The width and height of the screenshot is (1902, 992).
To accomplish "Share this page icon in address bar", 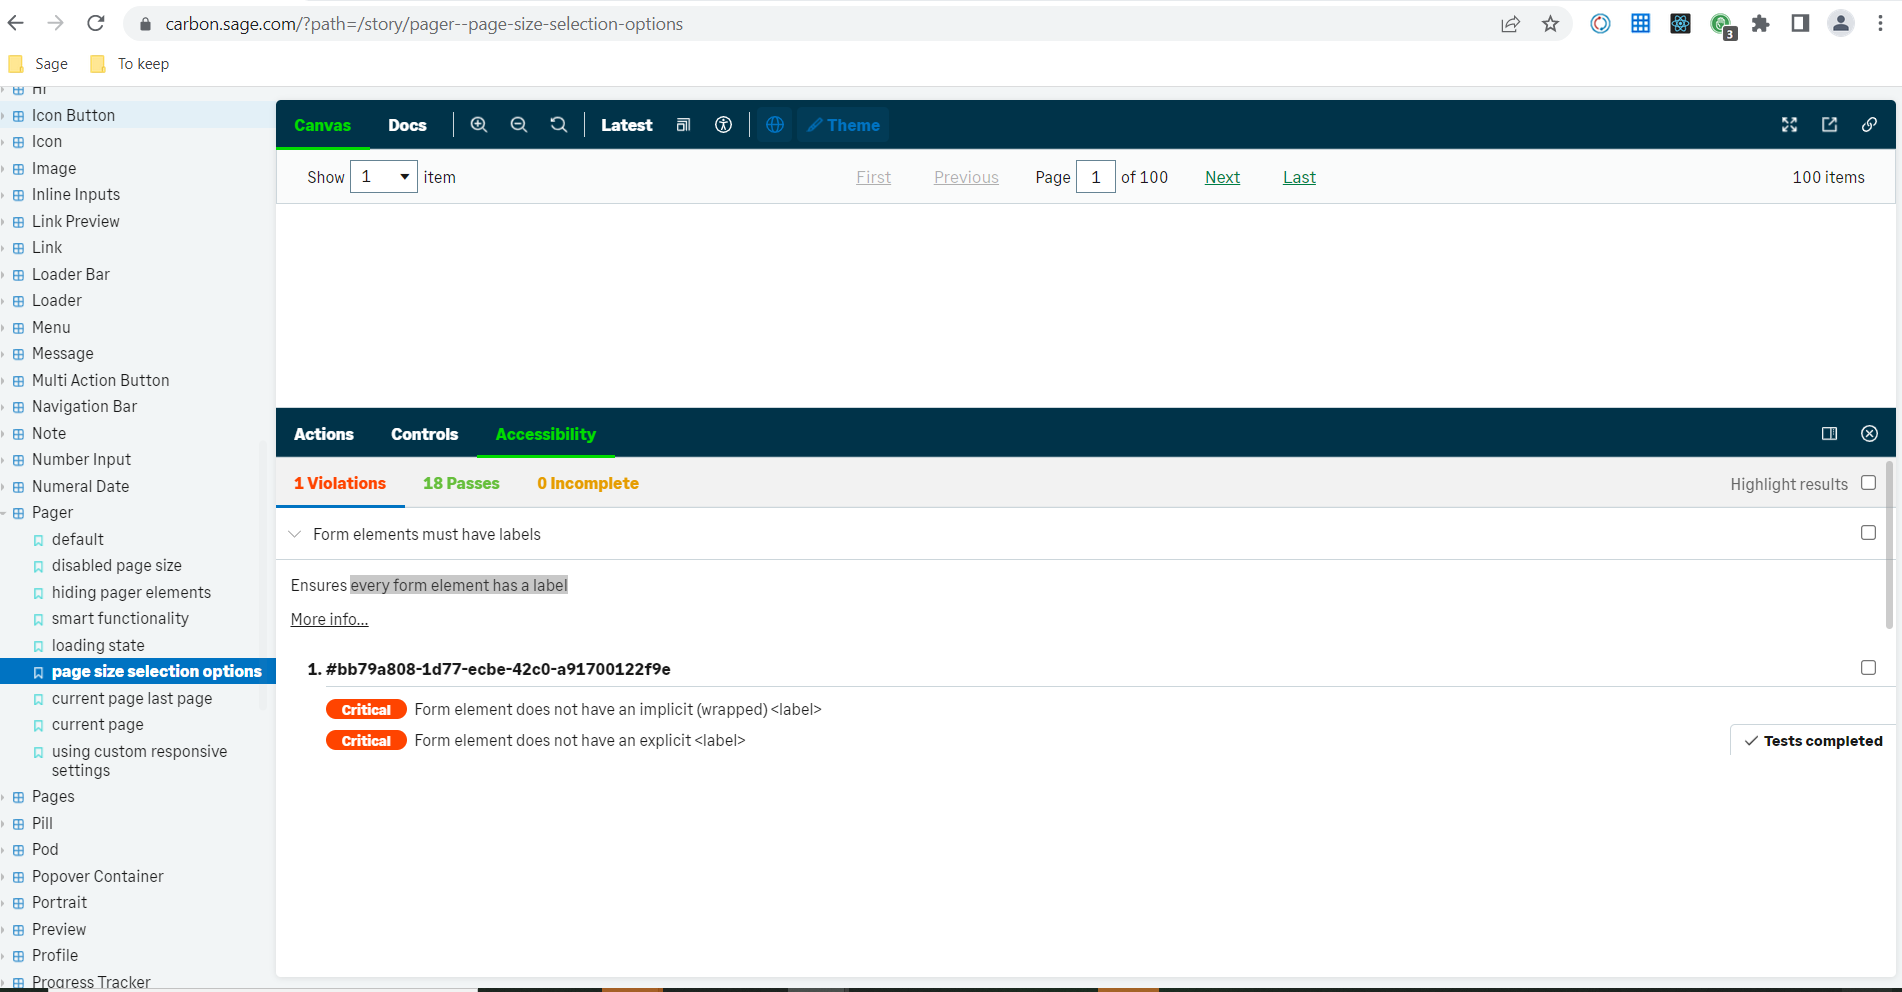I will pos(1511,24).
